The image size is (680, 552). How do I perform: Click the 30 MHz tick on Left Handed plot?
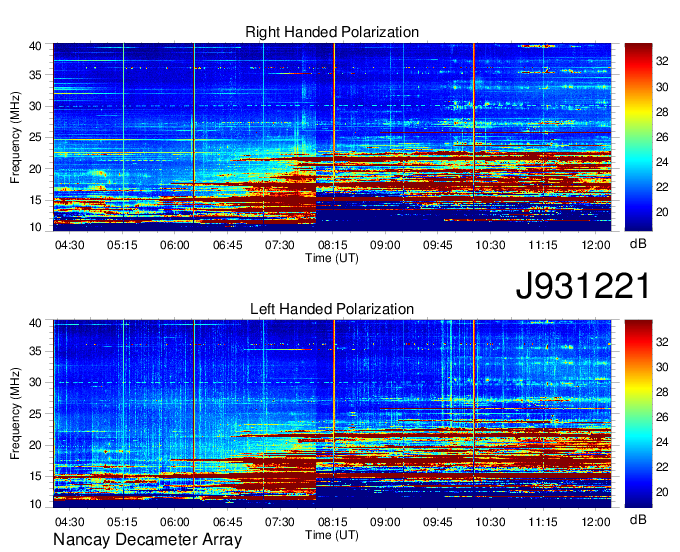pyautogui.click(x=35, y=382)
